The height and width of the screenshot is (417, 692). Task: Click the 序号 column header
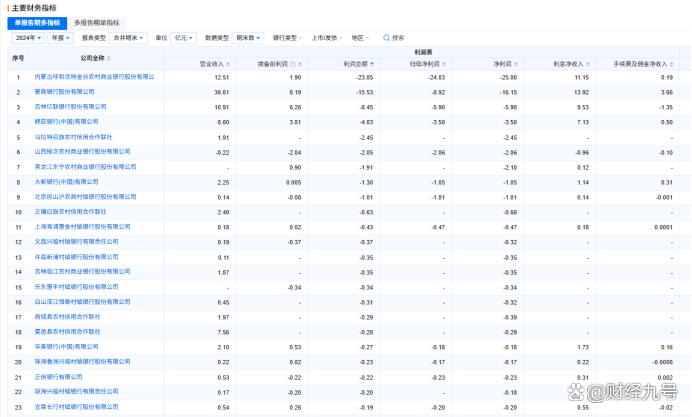click(x=18, y=58)
